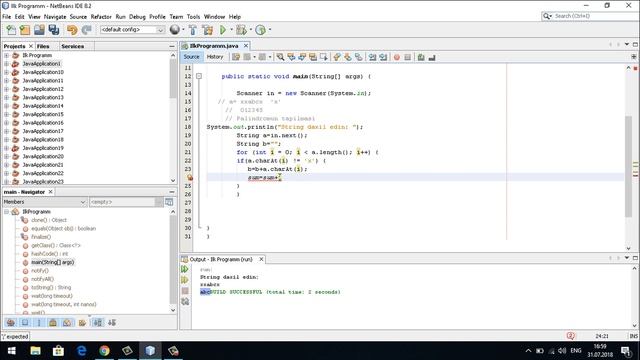Open dropdown arrow next to Run Project
The width and height of the screenshot is (640, 360).
point(231,29)
